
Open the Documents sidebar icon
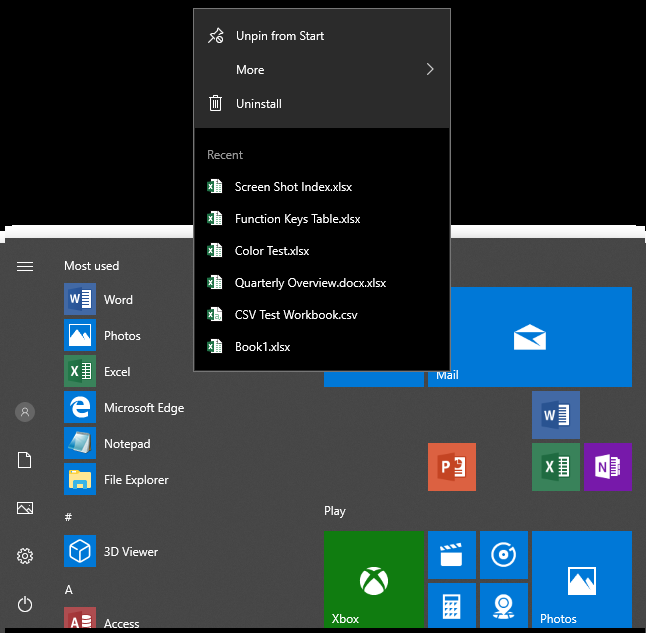[x=25, y=460]
